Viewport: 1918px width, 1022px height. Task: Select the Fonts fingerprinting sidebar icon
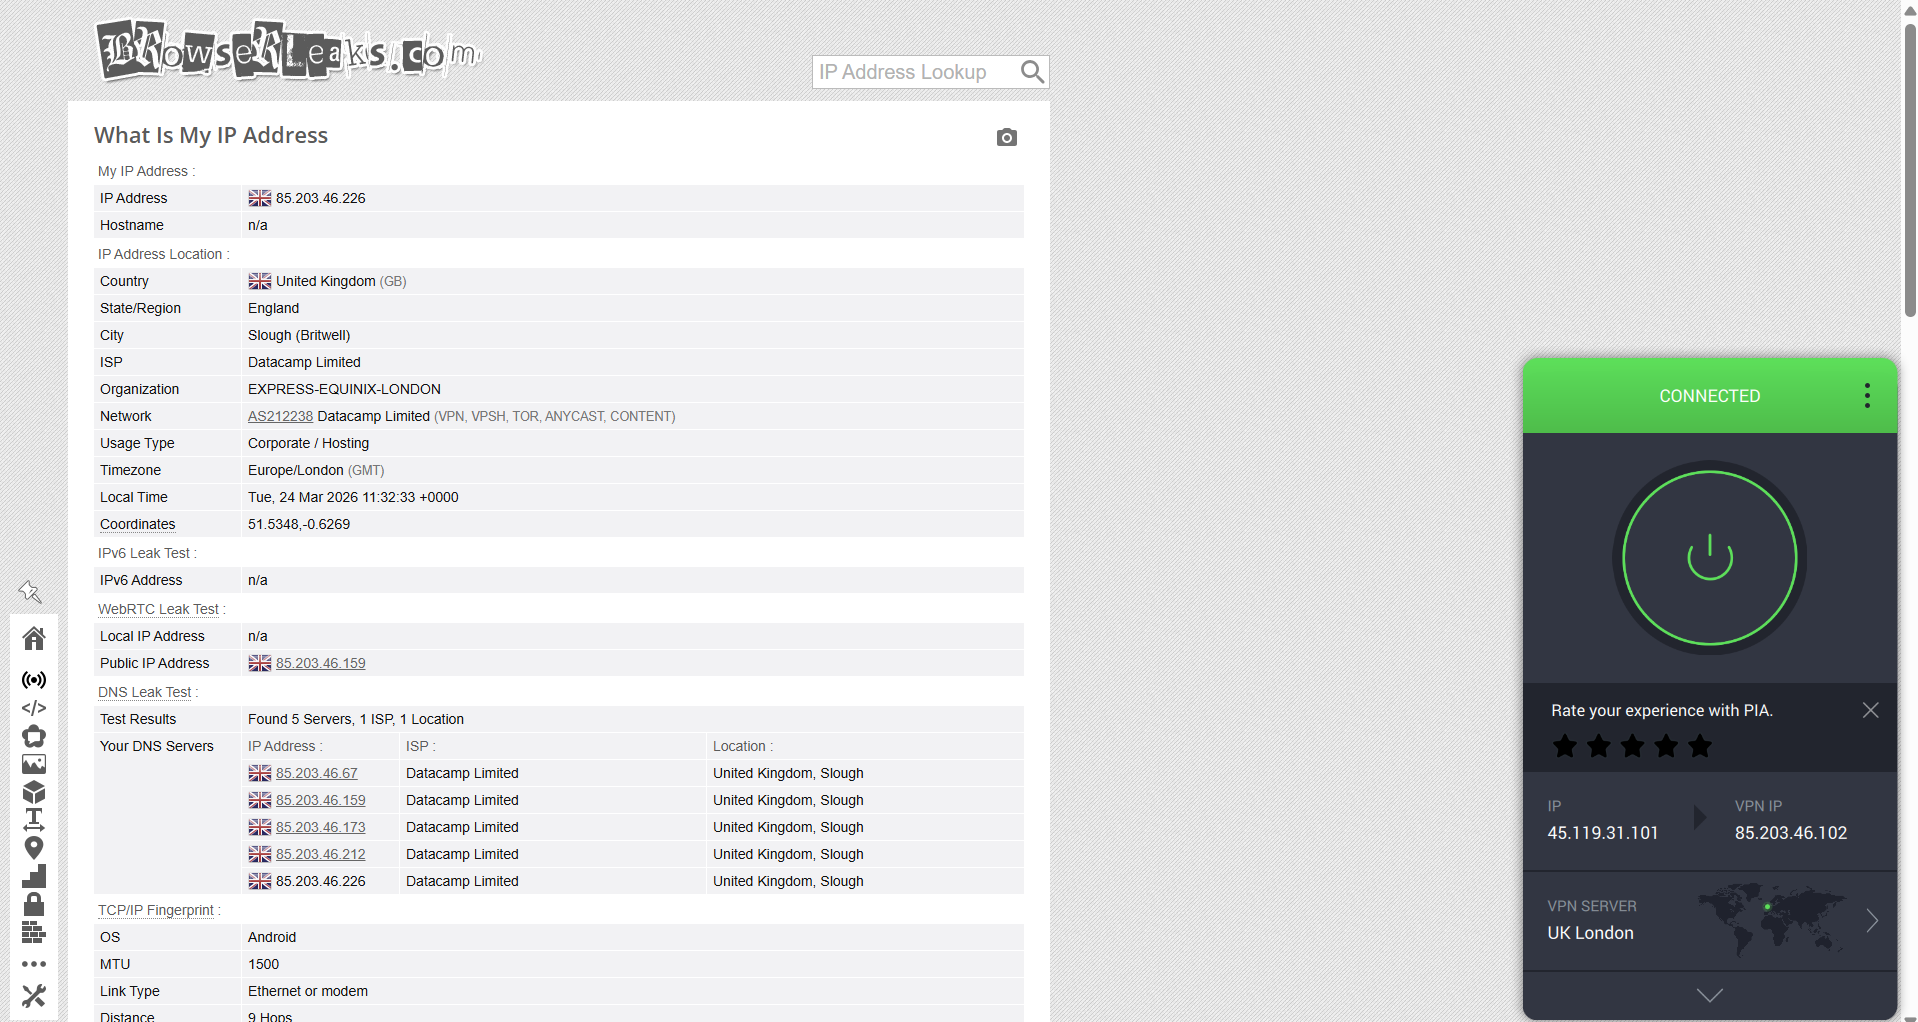click(x=33, y=820)
